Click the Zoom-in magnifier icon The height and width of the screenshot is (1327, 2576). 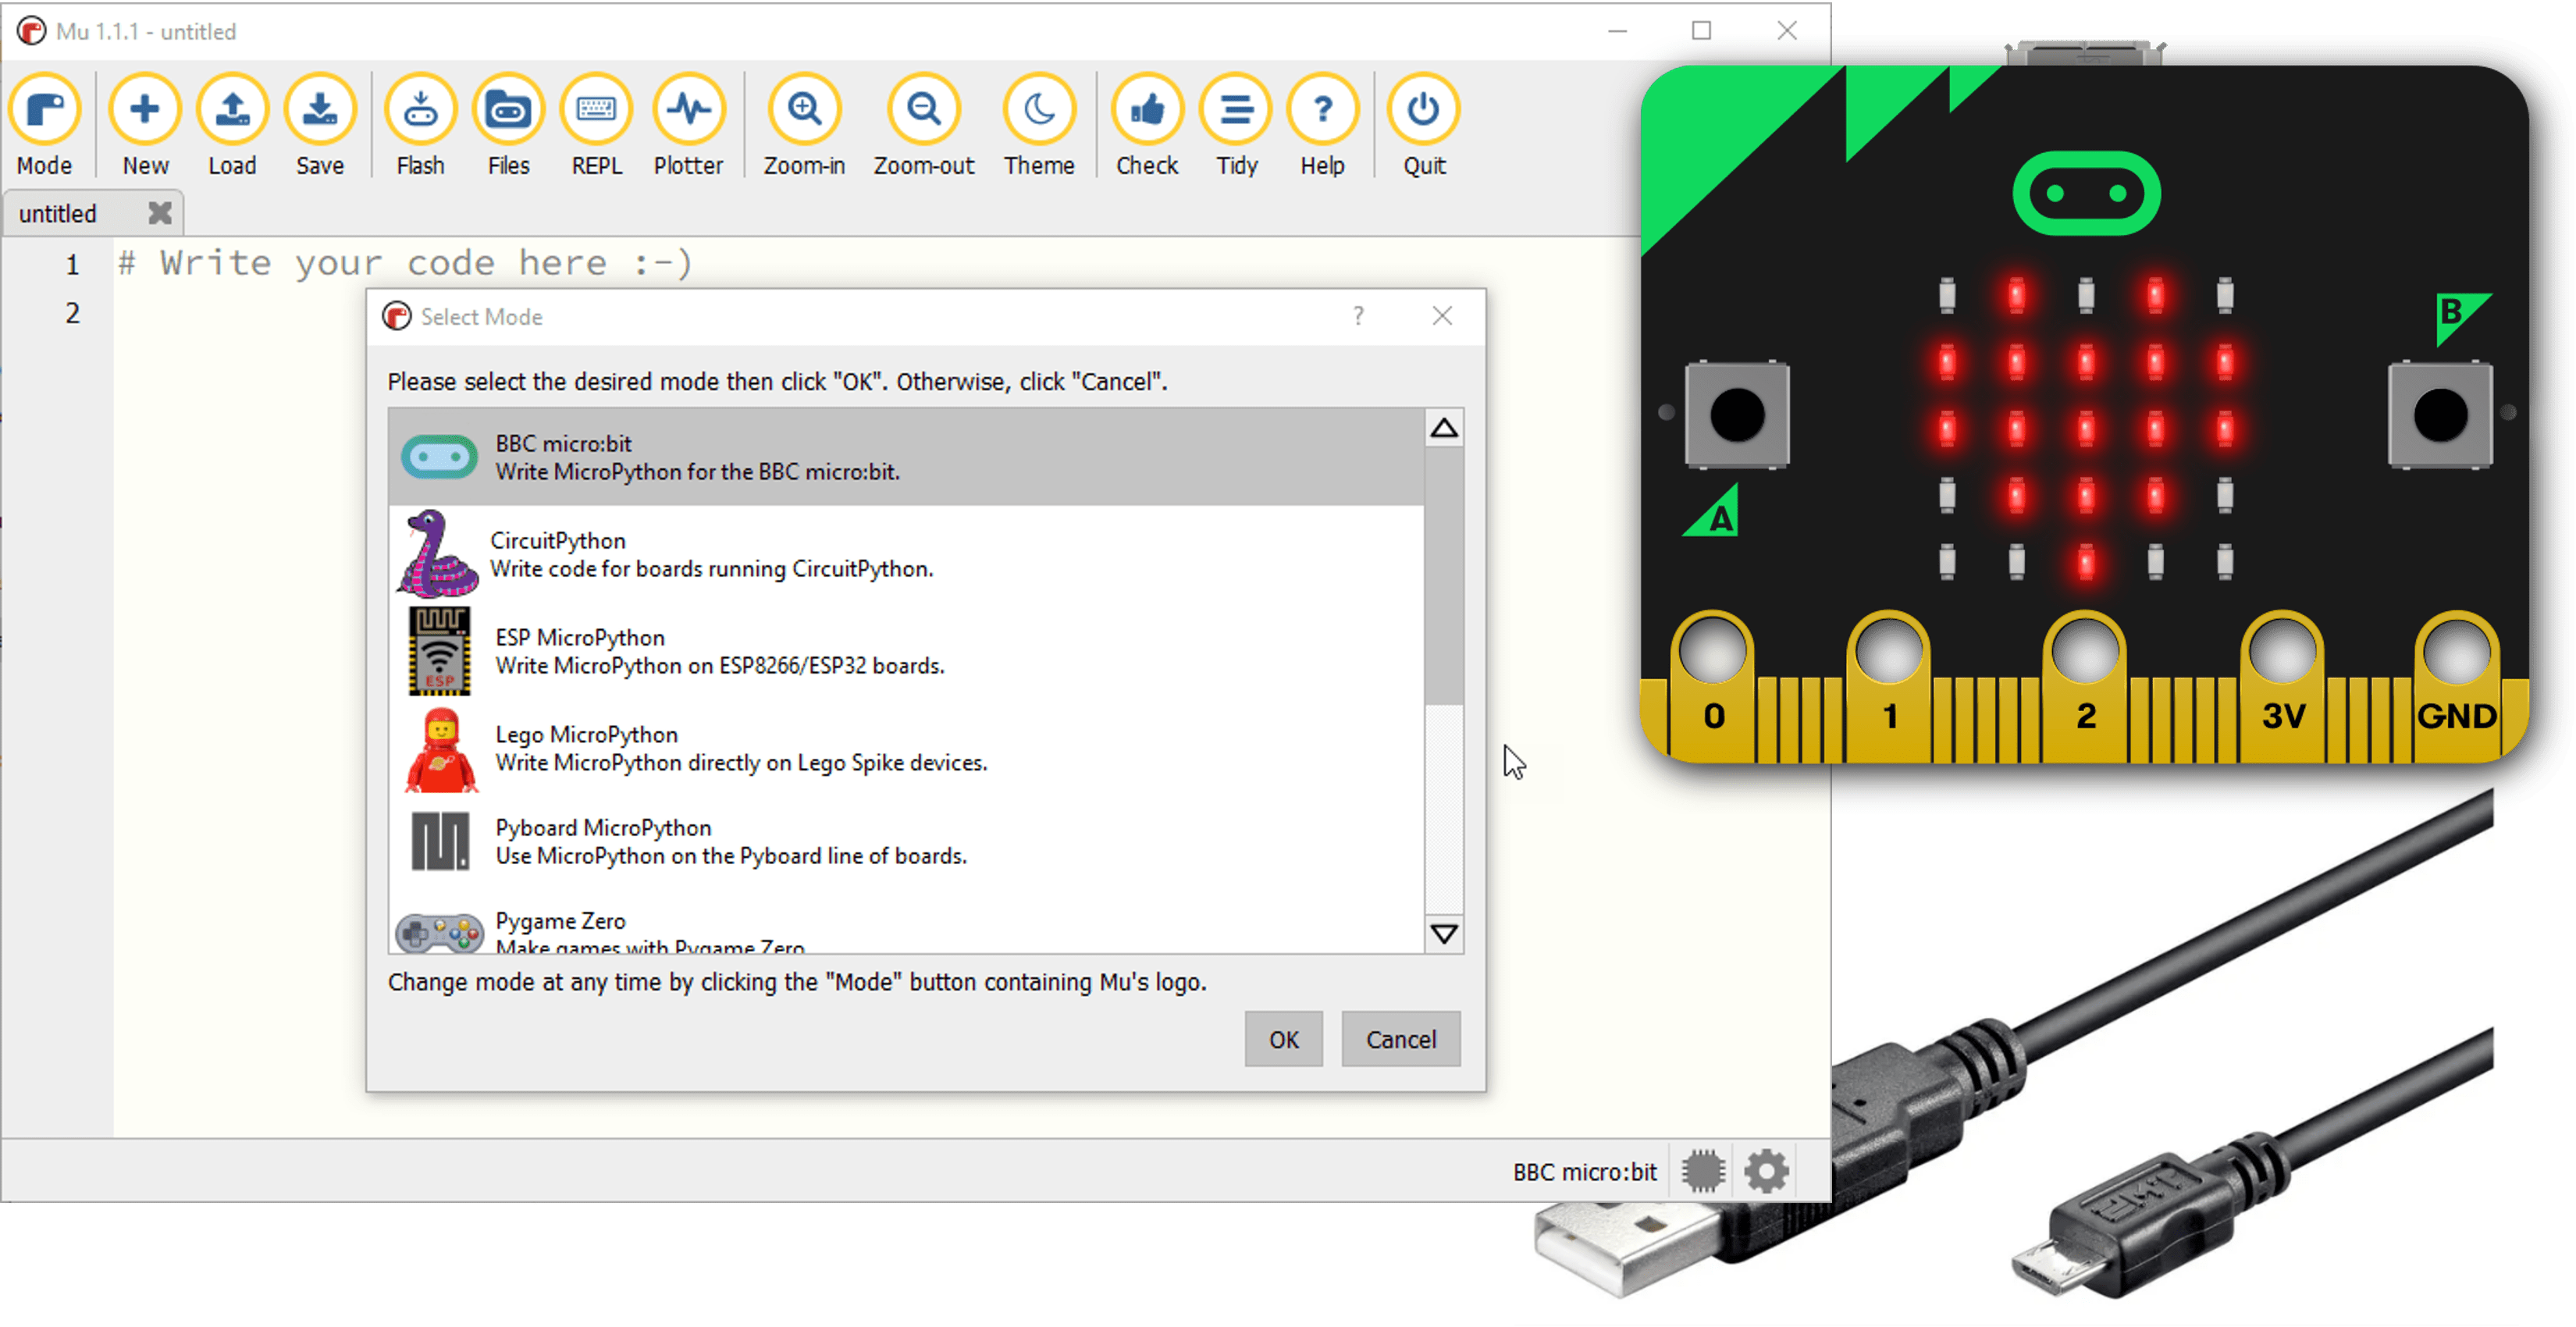[804, 110]
